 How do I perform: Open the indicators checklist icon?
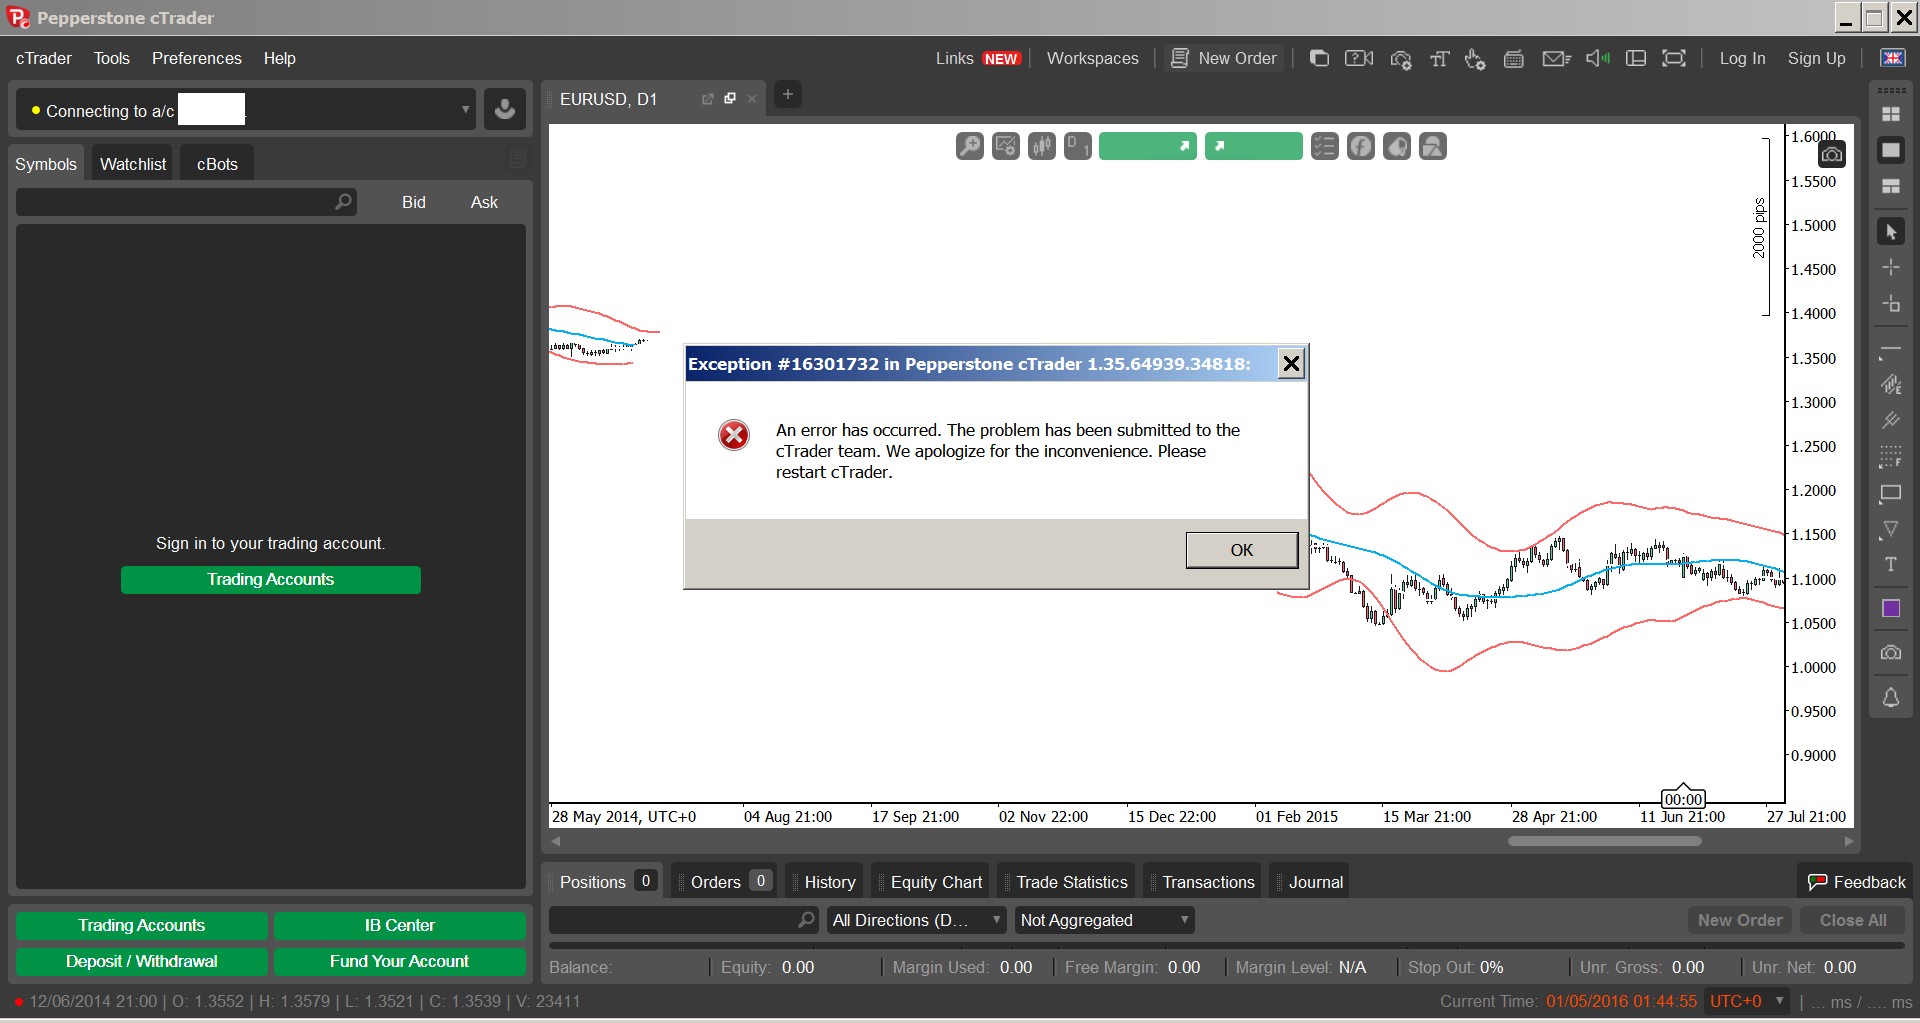point(1324,147)
